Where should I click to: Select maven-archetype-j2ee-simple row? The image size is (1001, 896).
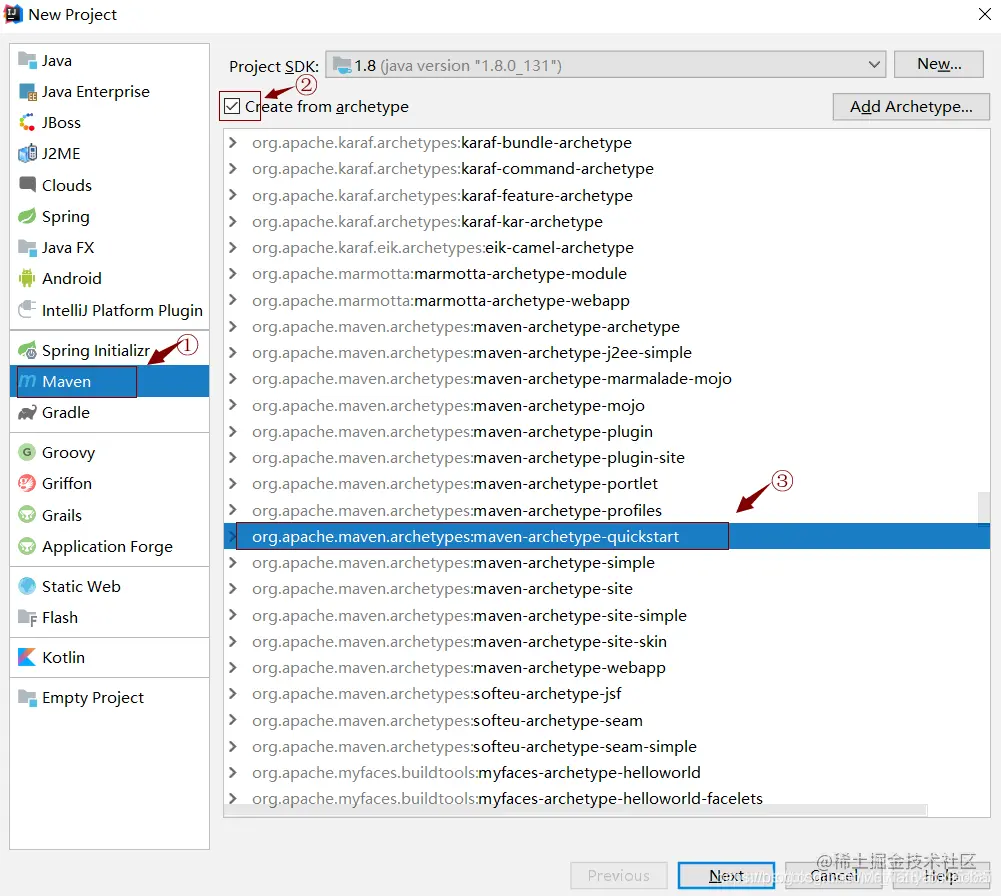click(606, 353)
